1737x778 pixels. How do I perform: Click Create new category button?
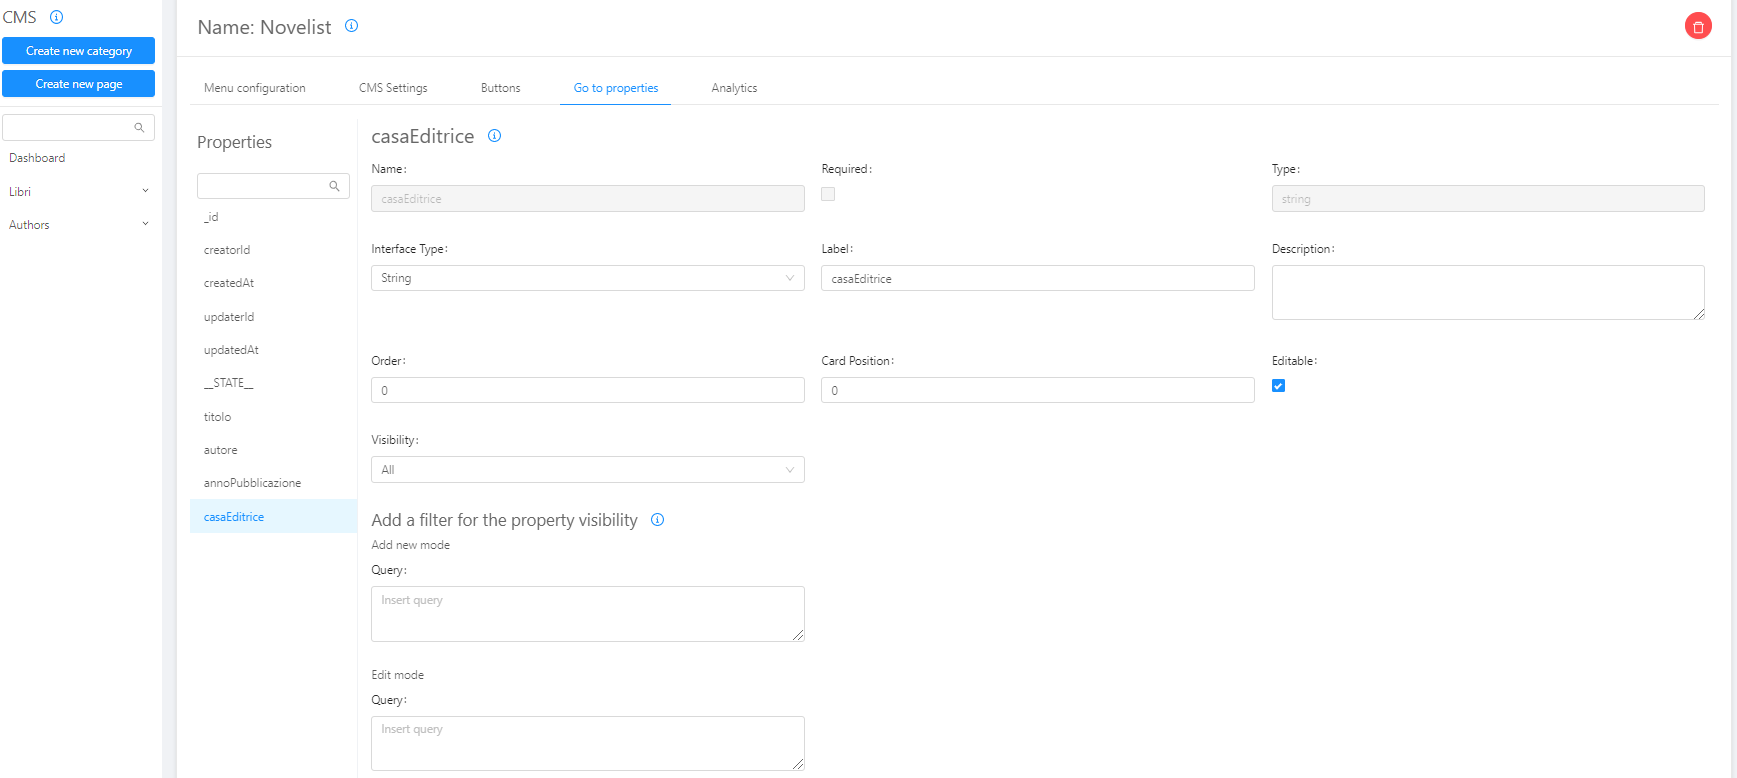coord(78,51)
